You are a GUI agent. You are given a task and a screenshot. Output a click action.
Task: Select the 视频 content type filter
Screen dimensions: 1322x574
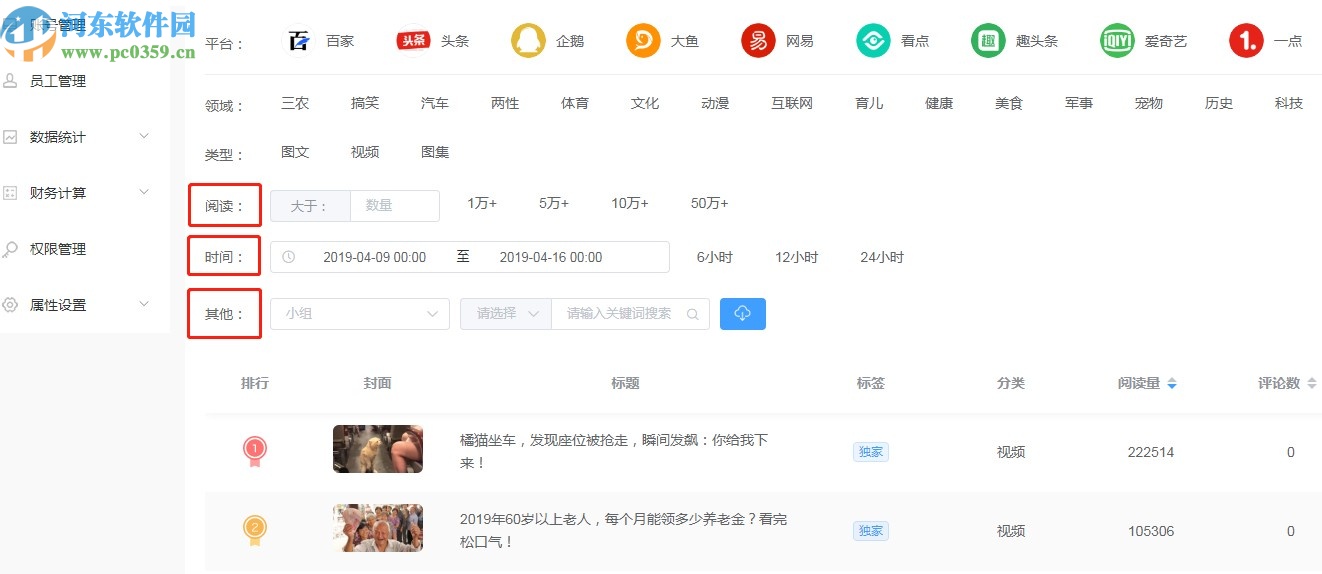pyautogui.click(x=365, y=152)
